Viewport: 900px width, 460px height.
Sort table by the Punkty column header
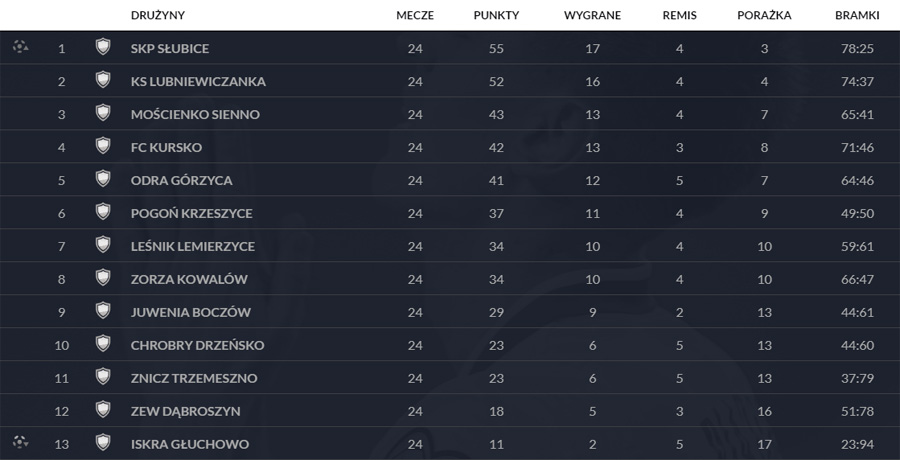(x=496, y=16)
